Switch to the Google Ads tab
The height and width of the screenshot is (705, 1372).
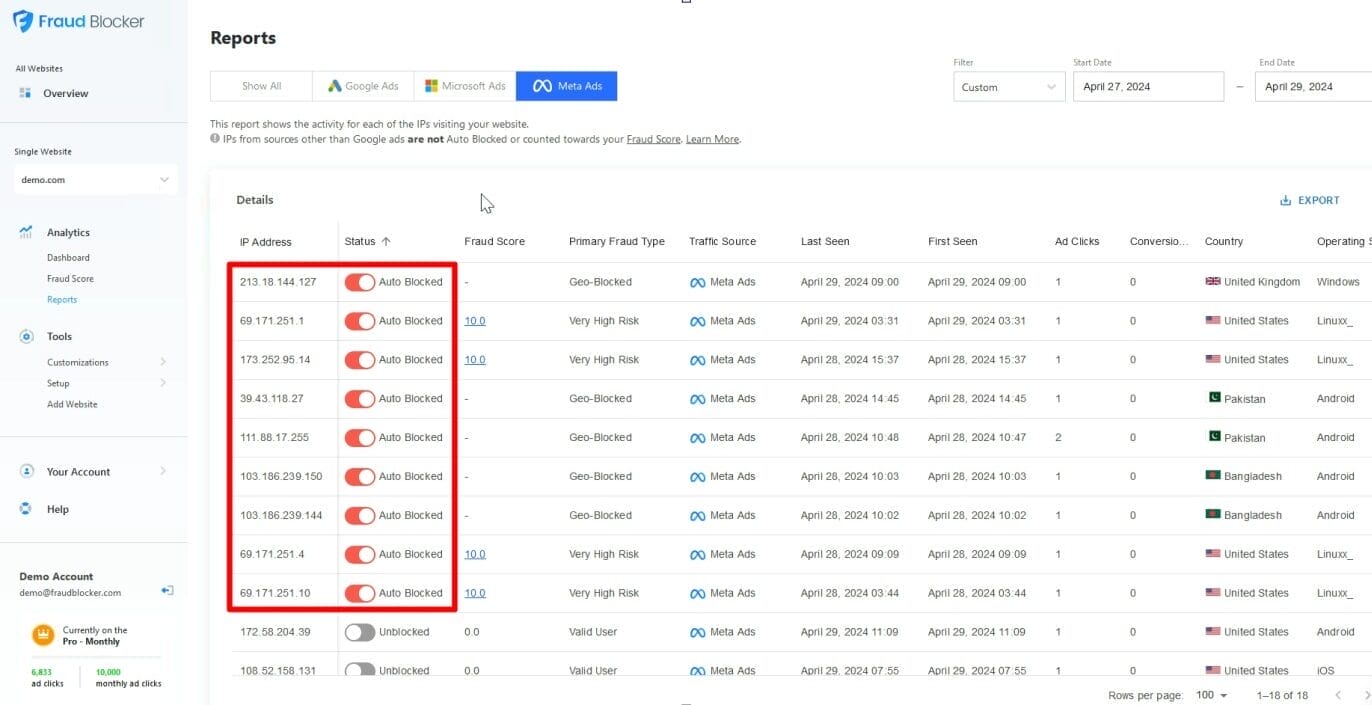[363, 86]
